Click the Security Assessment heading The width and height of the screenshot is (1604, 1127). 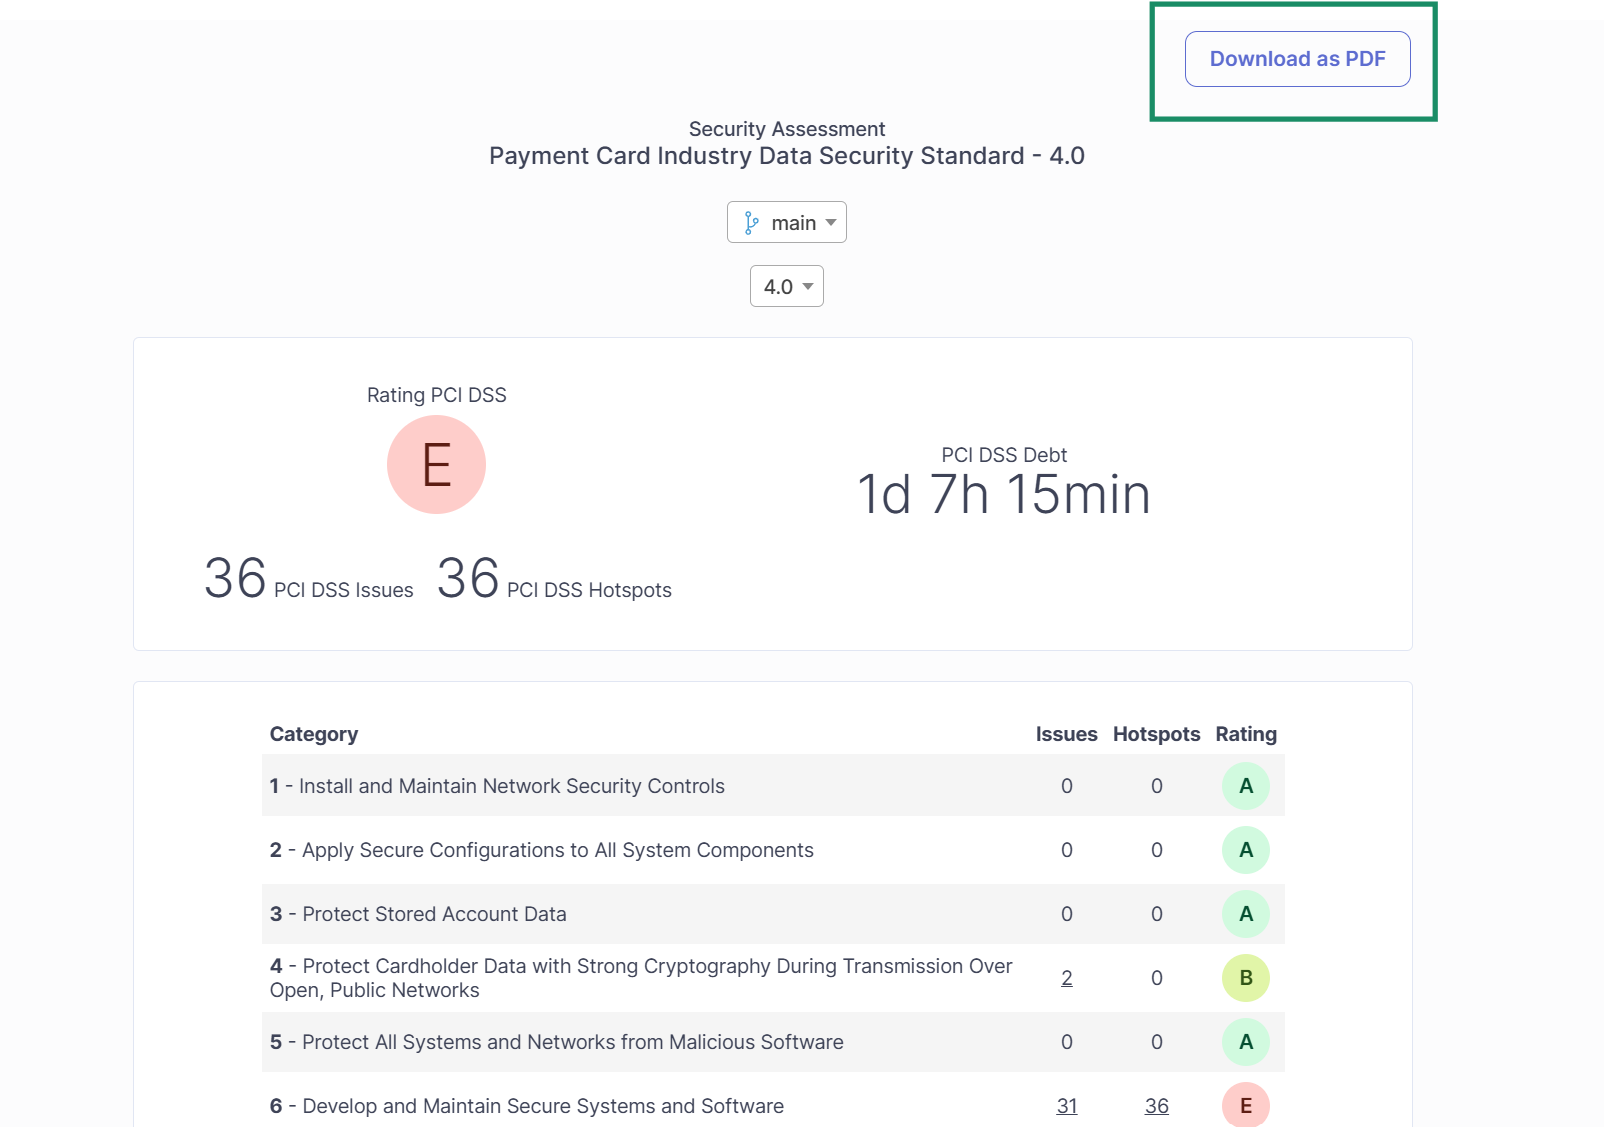pos(787,129)
